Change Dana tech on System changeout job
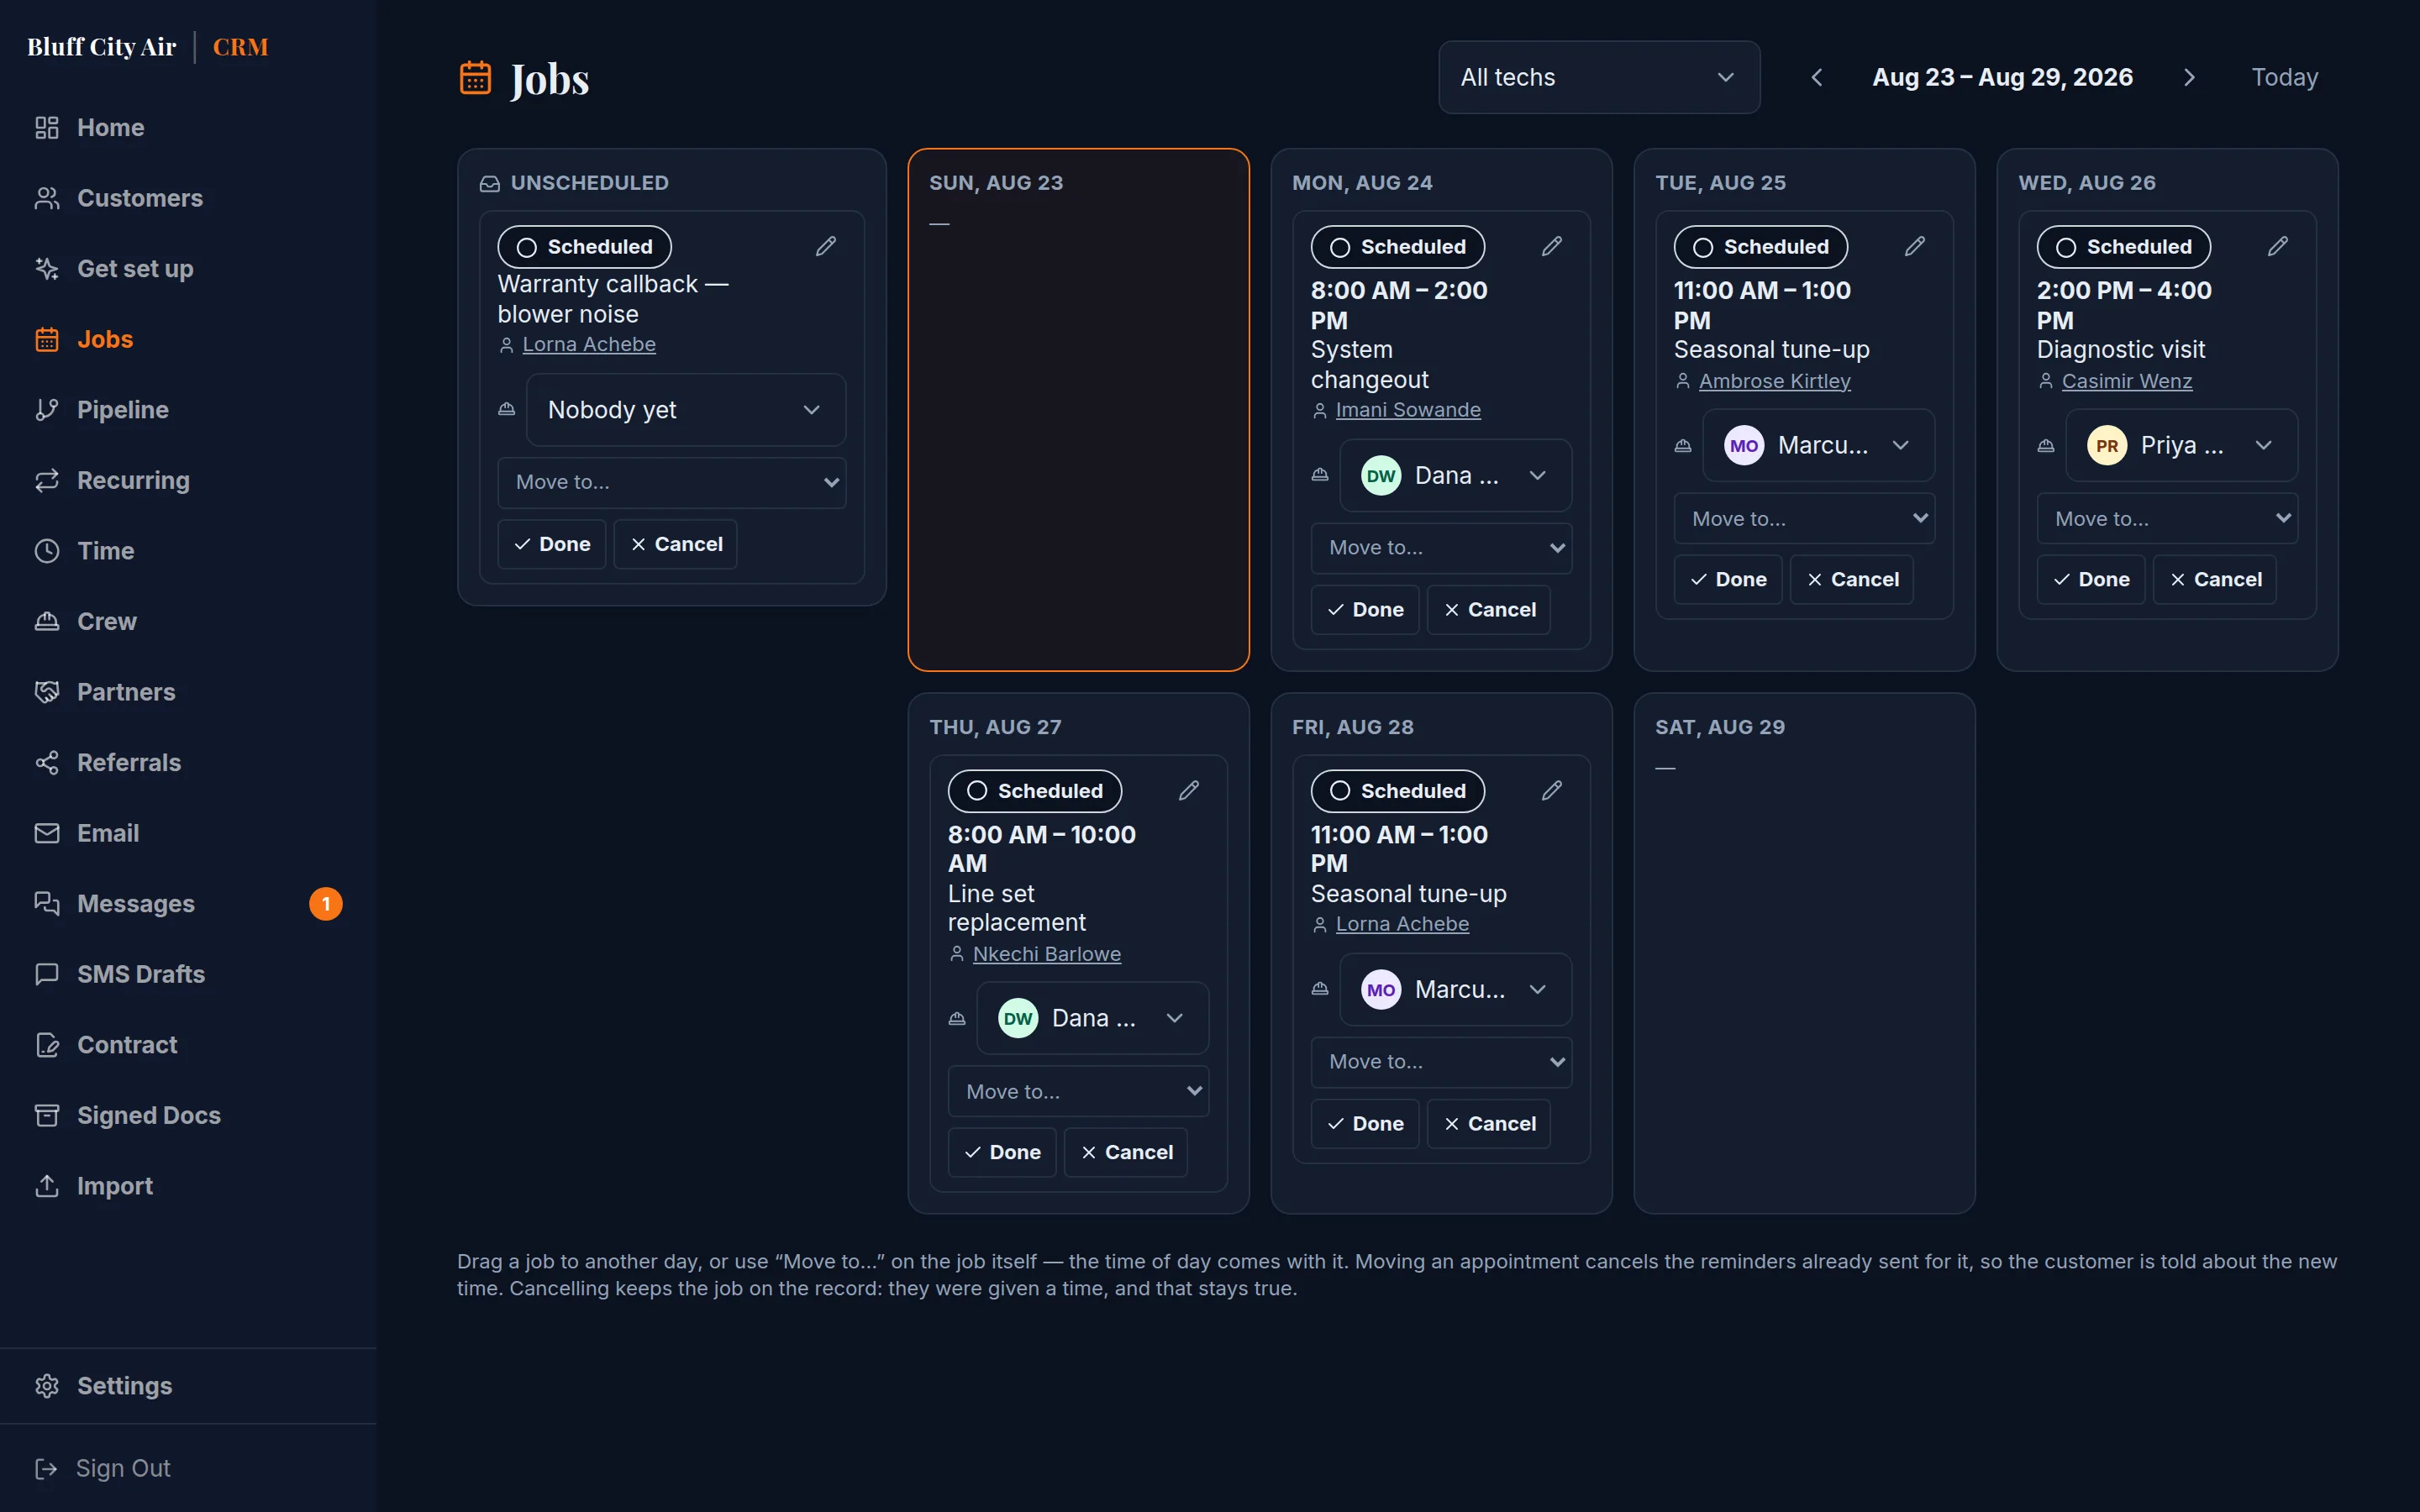 pos(1455,475)
